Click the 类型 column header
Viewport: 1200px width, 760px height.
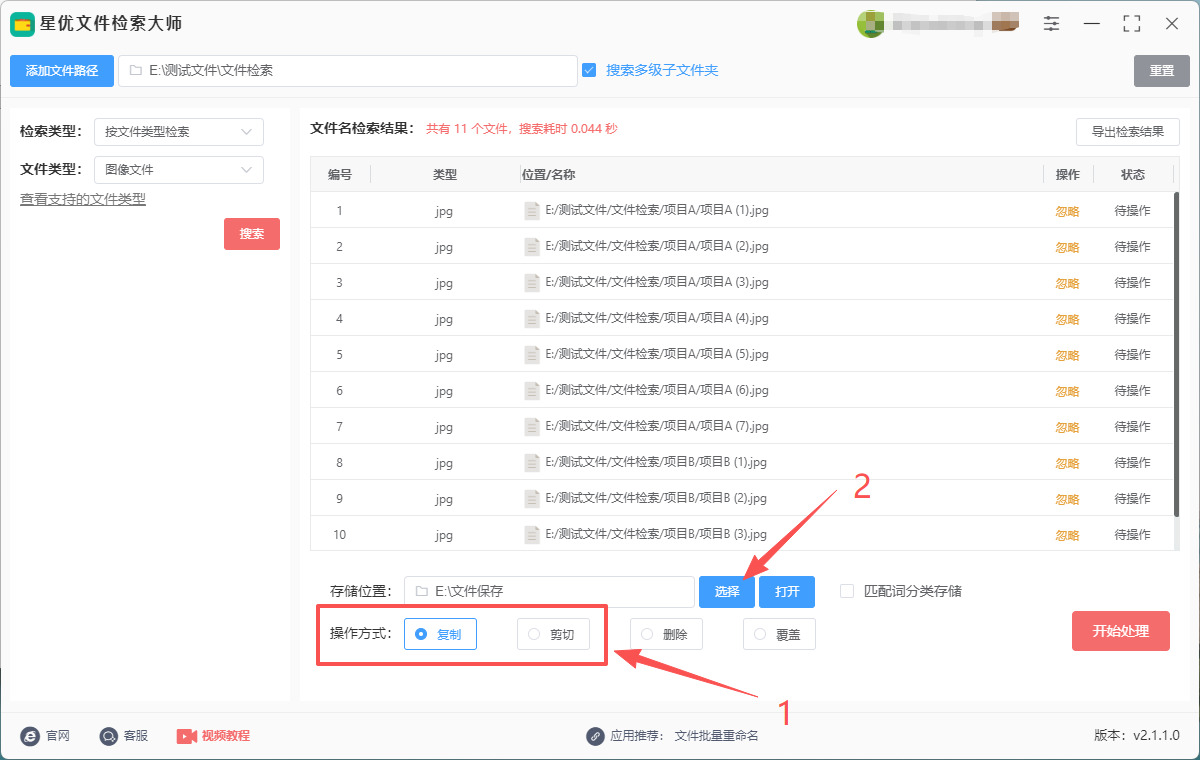[x=445, y=175]
